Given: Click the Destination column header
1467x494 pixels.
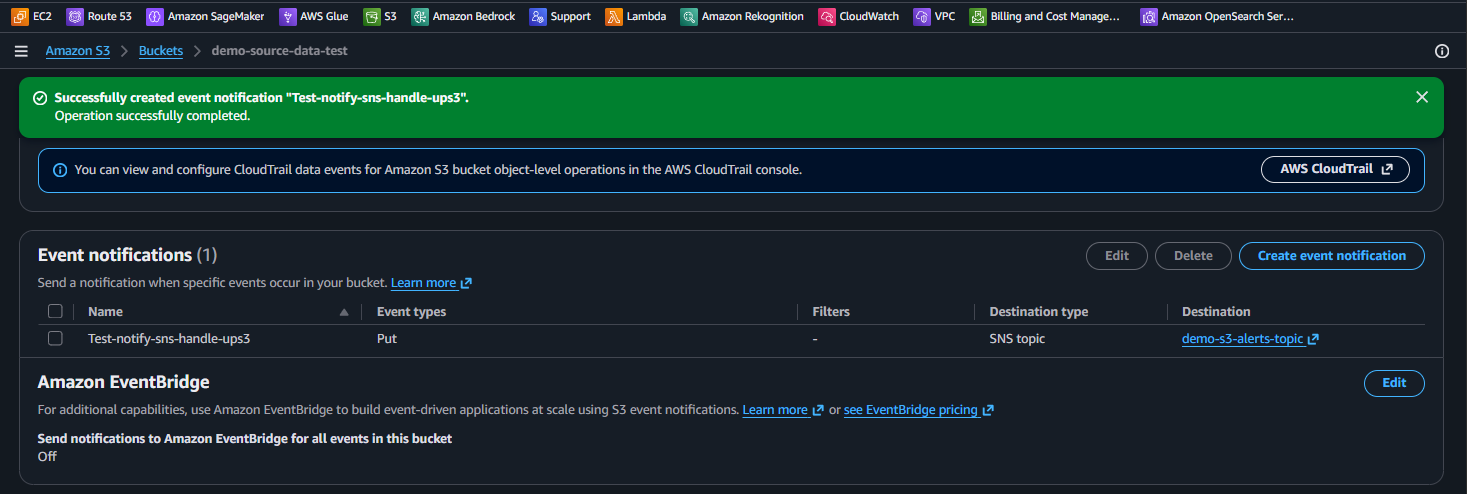Looking at the screenshot, I should 1216,312.
